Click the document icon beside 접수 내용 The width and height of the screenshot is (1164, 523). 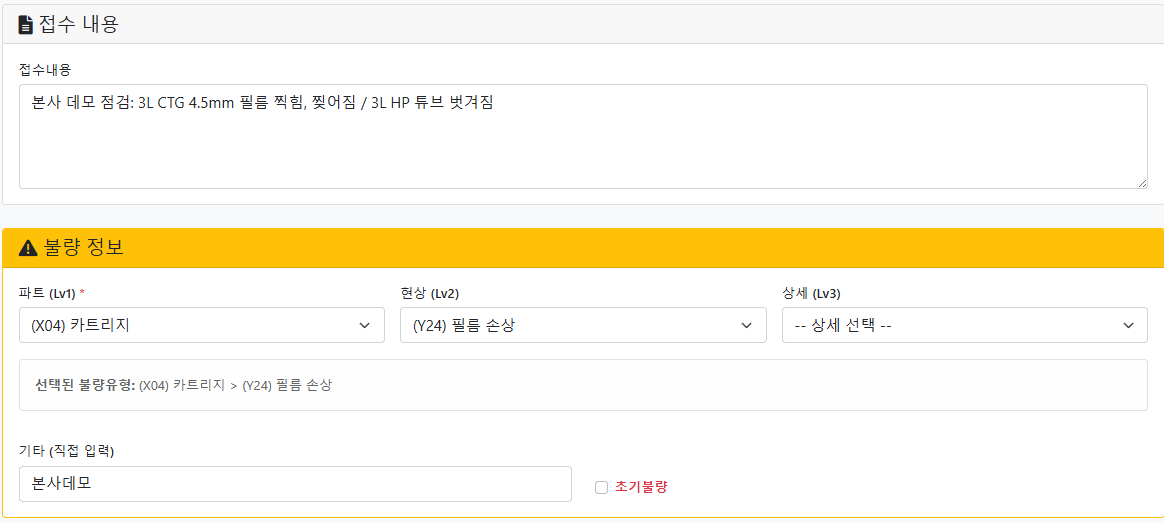26,25
